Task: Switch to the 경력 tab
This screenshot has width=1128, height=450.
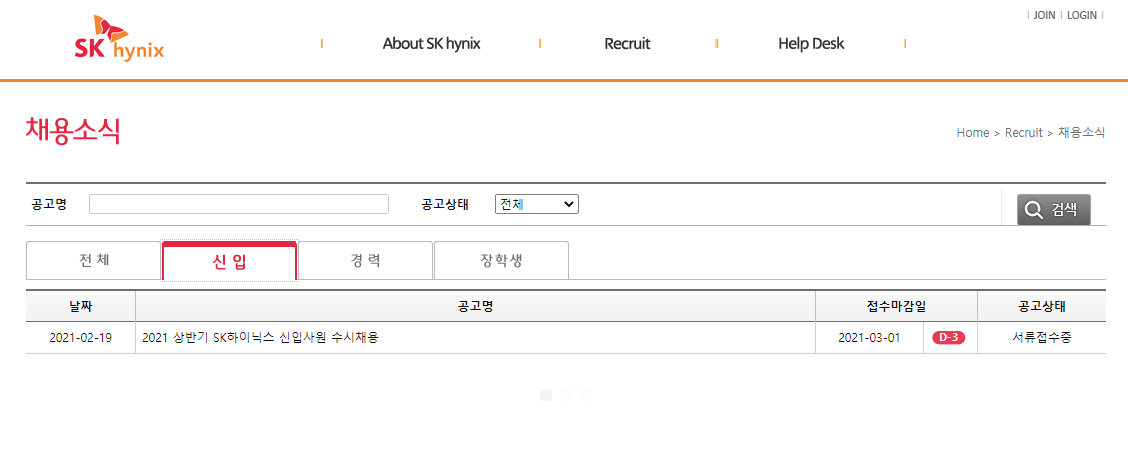Action: pos(365,260)
